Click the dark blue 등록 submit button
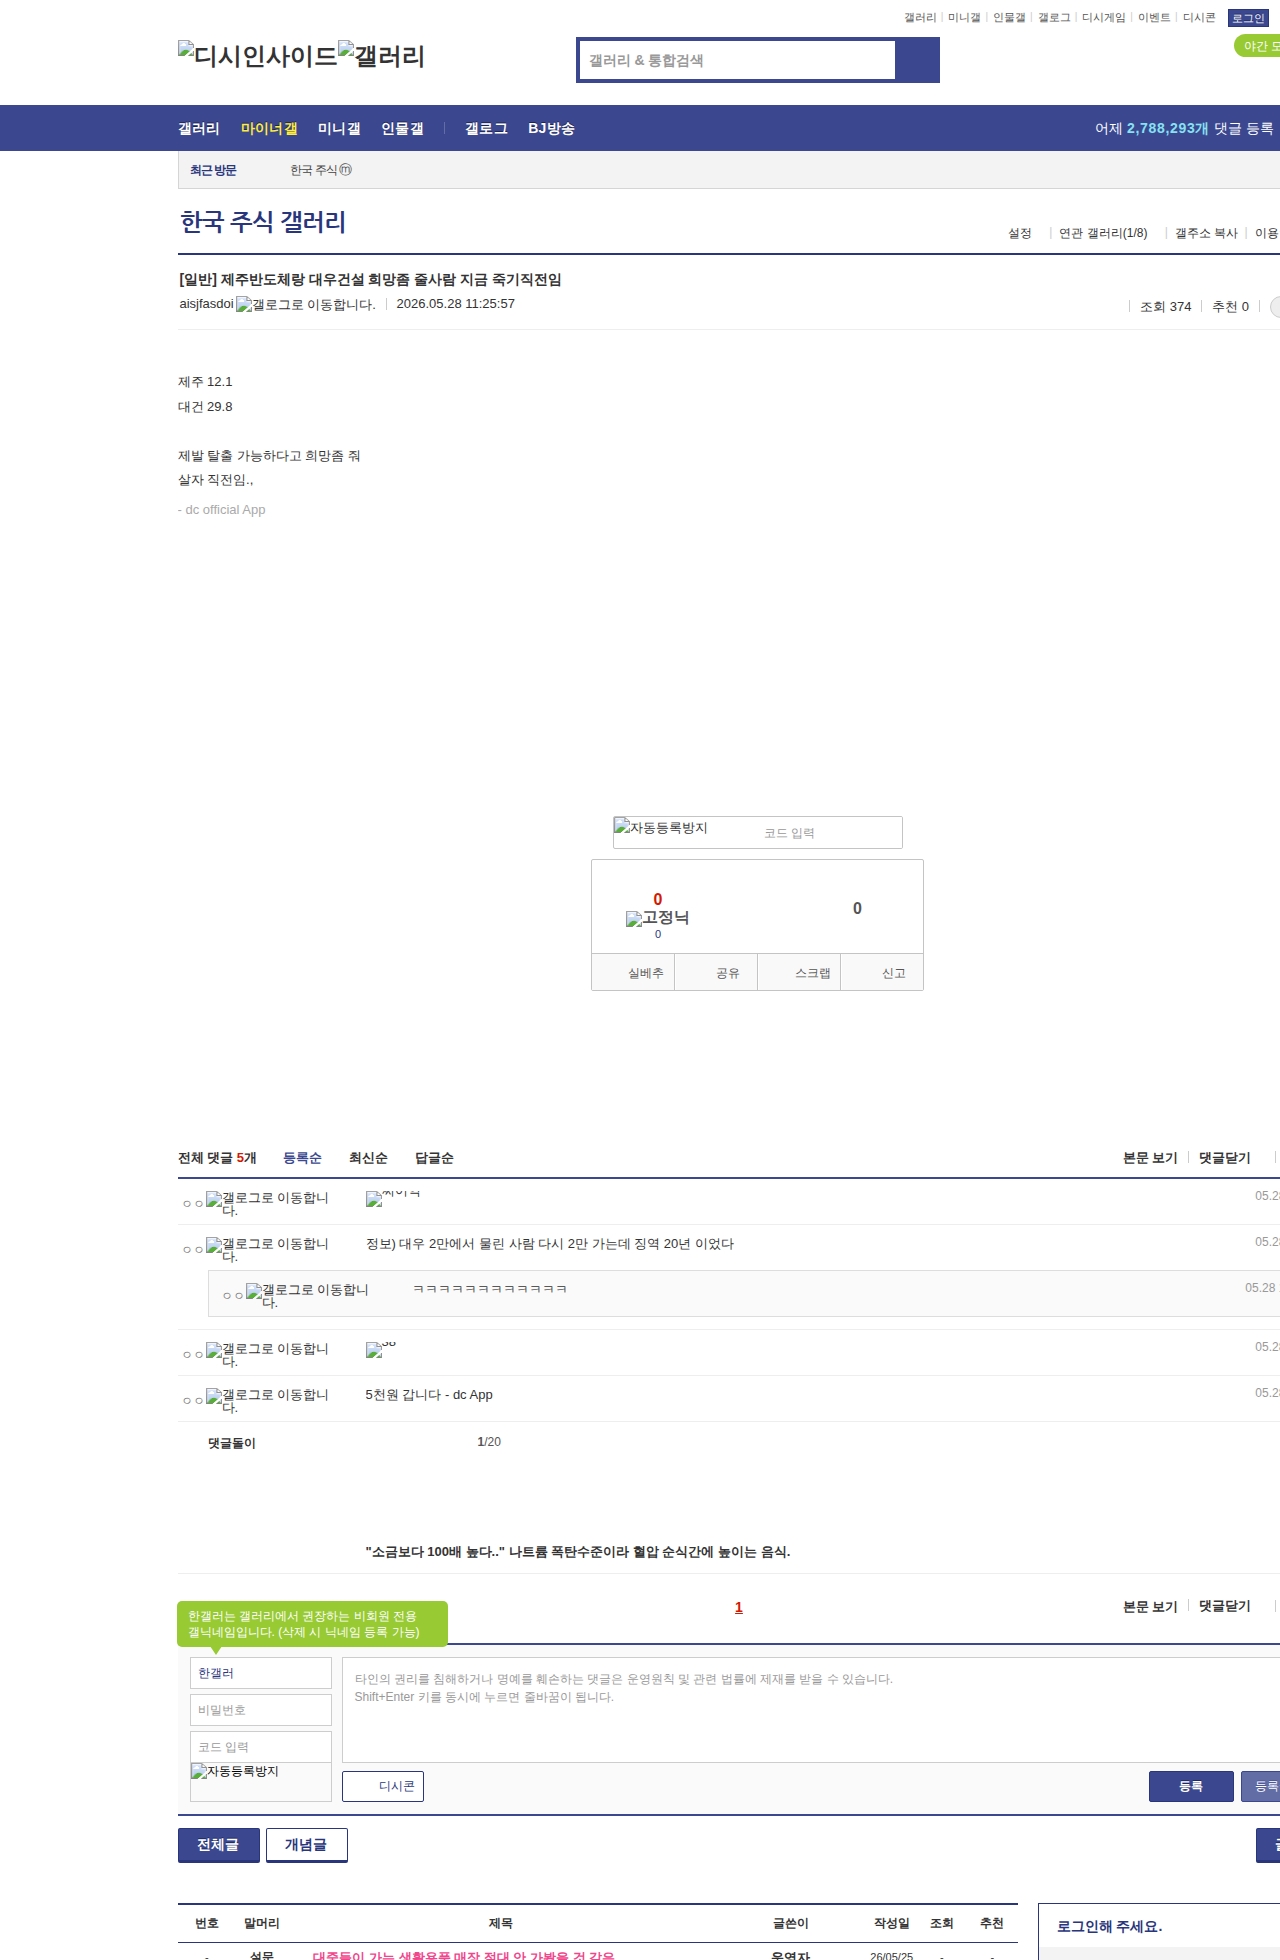 click(x=1191, y=1786)
